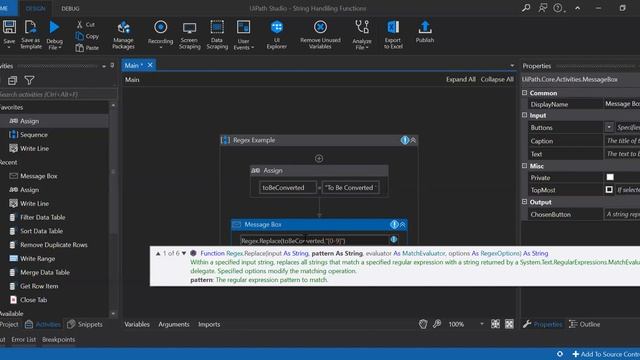
Task: Switch to the DESIGN ribbon tab
Action: 36,8
